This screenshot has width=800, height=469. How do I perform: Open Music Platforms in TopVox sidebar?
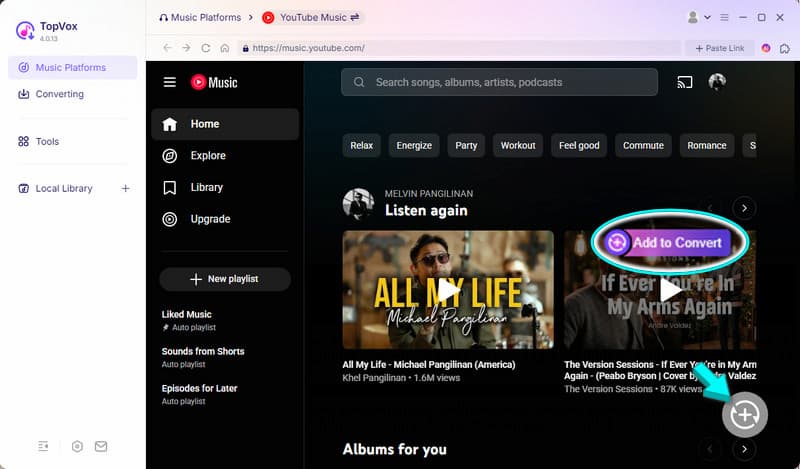coord(72,67)
